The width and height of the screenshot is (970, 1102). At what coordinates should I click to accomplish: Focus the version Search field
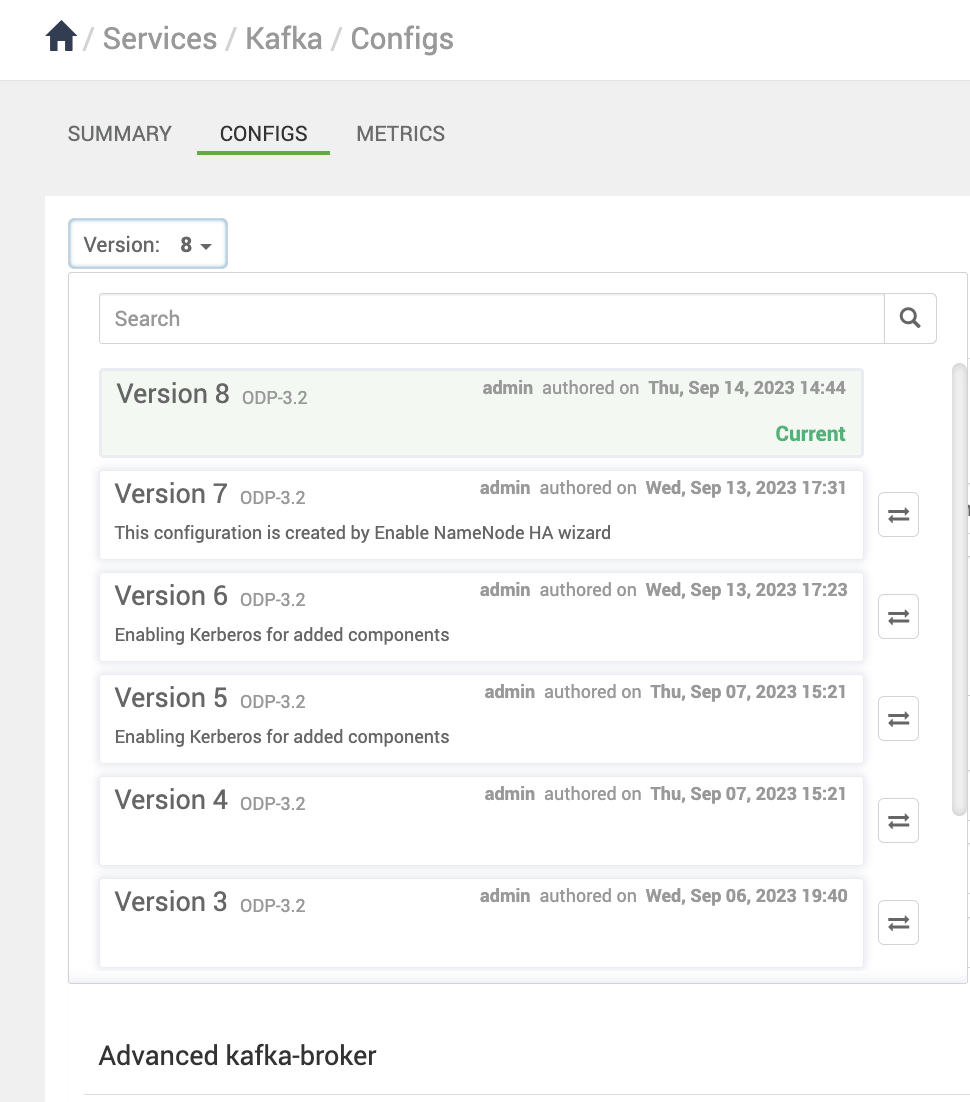[x=491, y=318]
